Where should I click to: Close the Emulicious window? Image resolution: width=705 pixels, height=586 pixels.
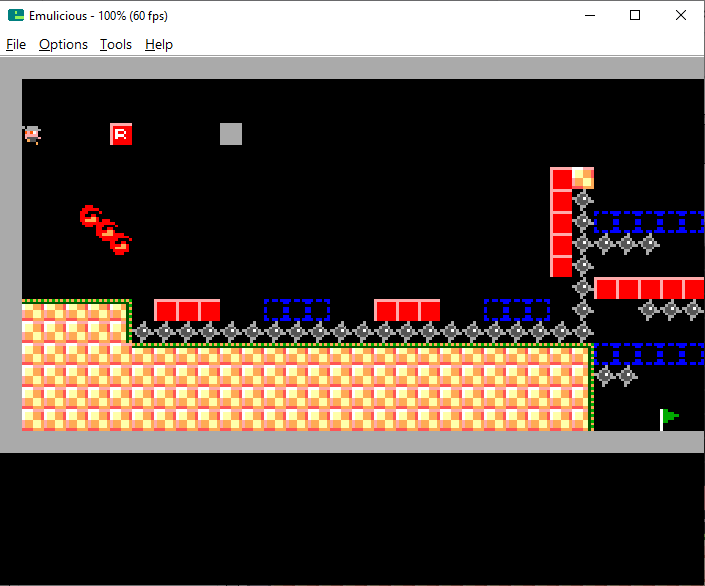(x=681, y=15)
